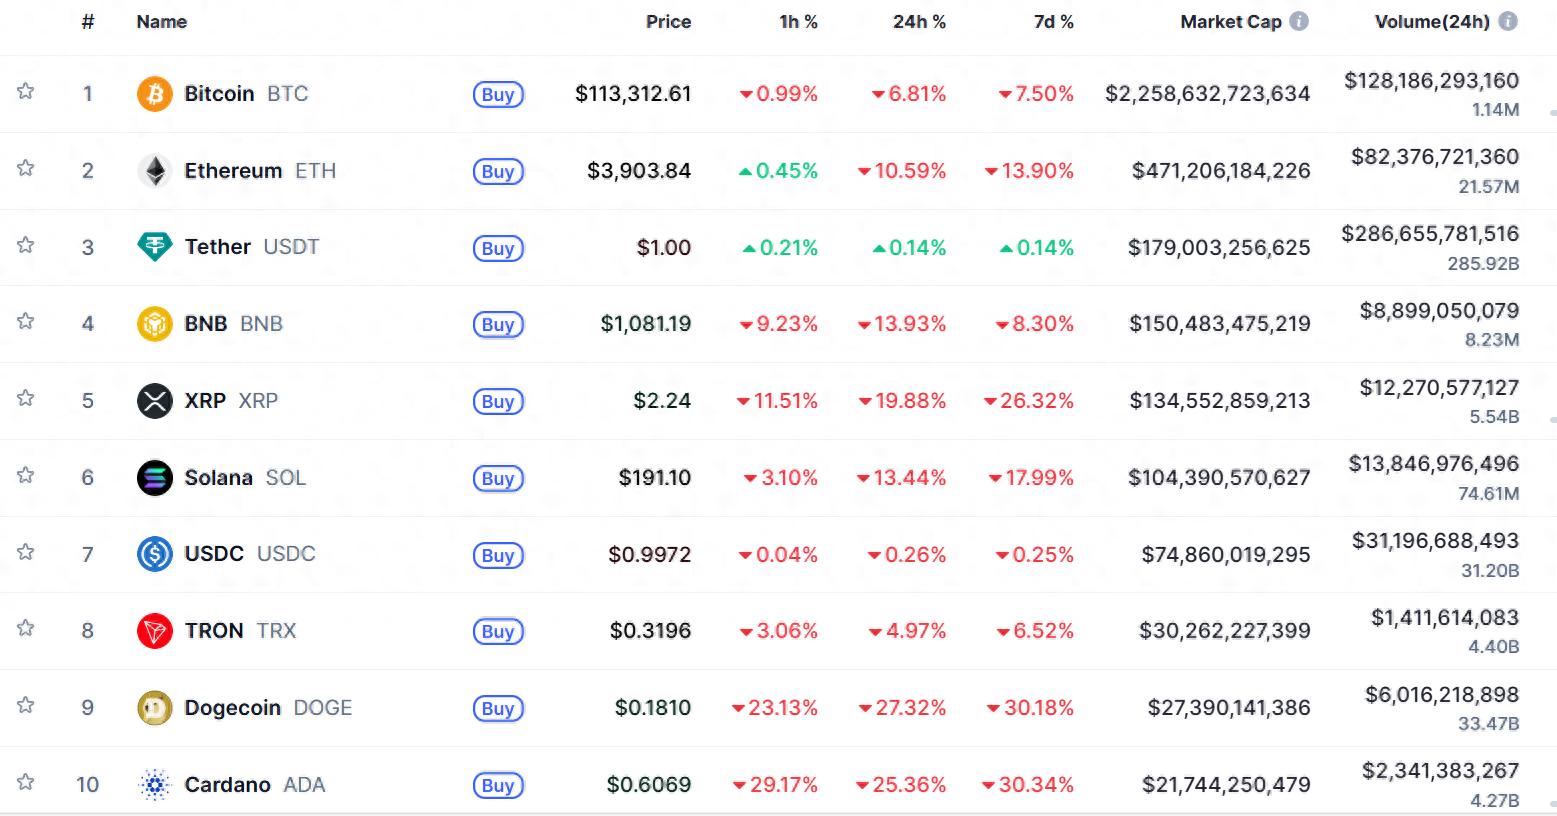This screenshot has width=1557, height=816.
Task: Sort the list by Name header
Action: [161, 22]
